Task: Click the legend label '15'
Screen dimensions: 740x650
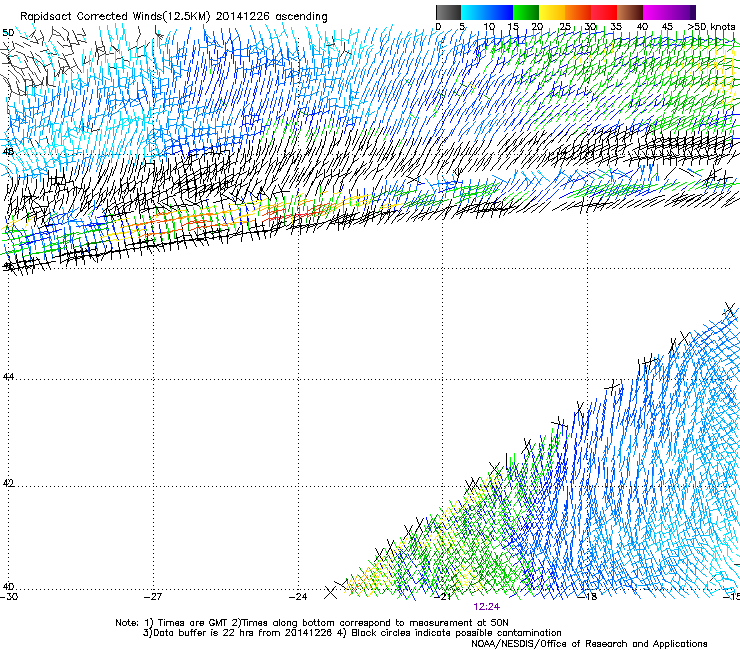Action: pos(513,27)
